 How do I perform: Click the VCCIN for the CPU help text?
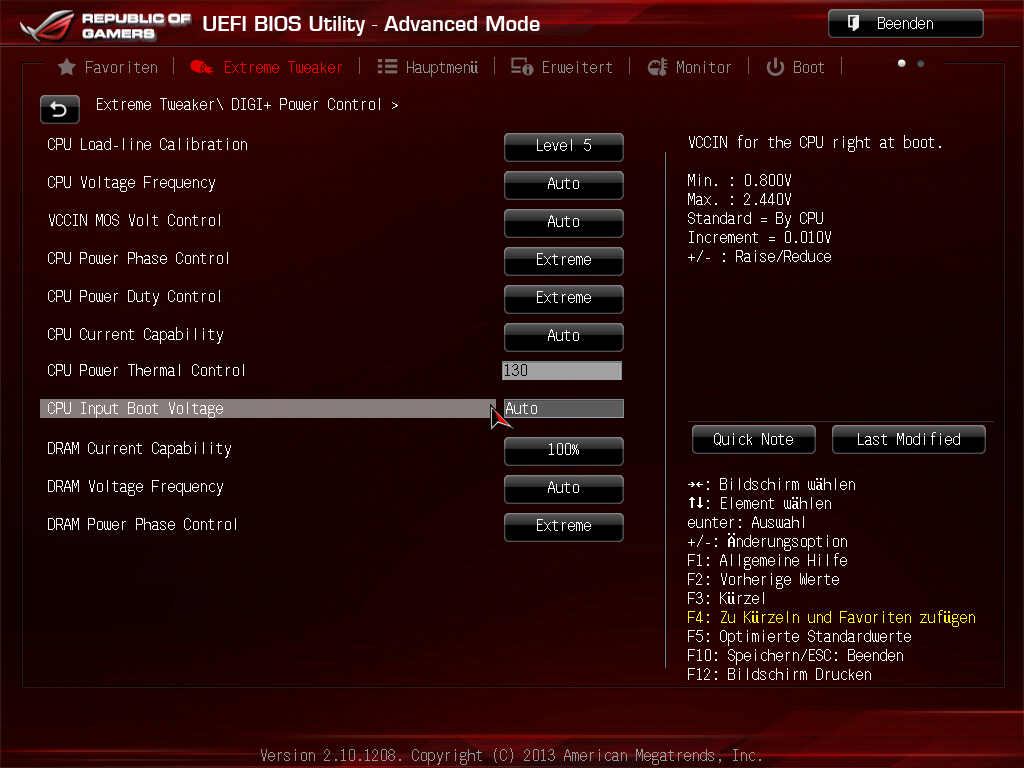pyautogui.click(x=815, y=142)
